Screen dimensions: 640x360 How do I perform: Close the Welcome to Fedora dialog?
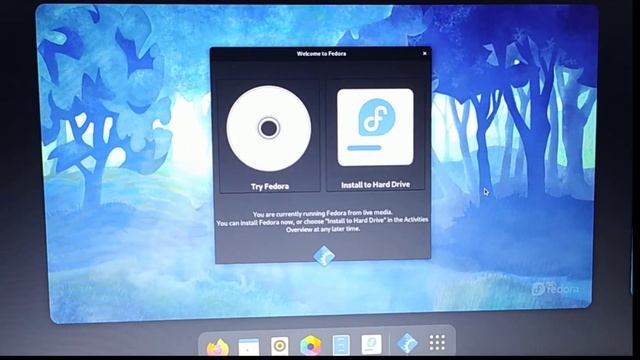[424, 53]
